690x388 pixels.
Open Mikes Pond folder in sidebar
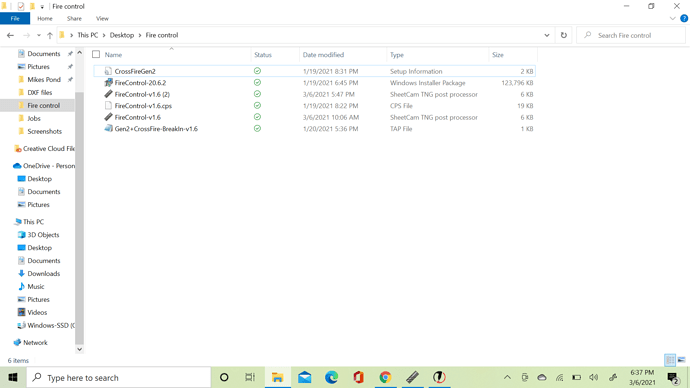pyautogui.click(x=44, y=80)
